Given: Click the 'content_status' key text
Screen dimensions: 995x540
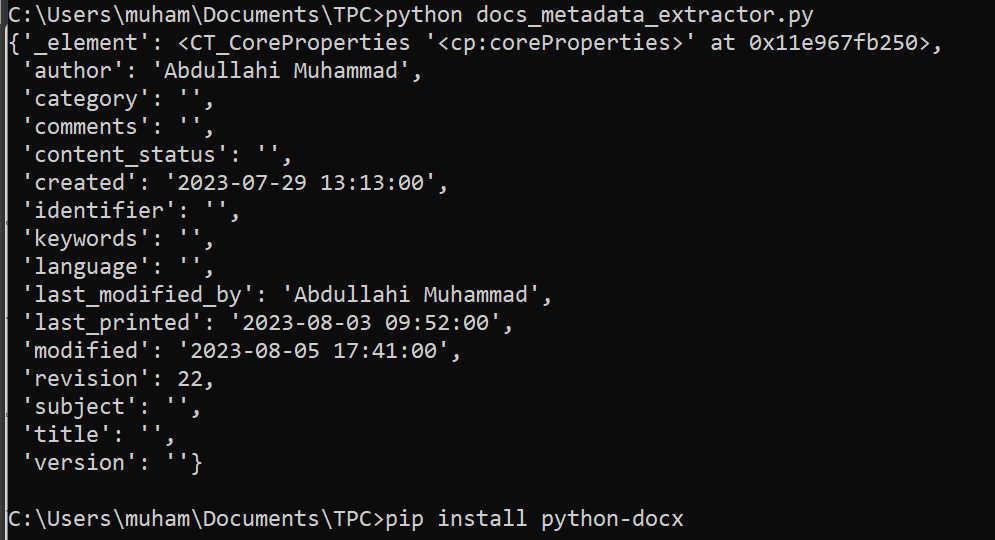Looking at the screenshot, I should coord(124,155).
